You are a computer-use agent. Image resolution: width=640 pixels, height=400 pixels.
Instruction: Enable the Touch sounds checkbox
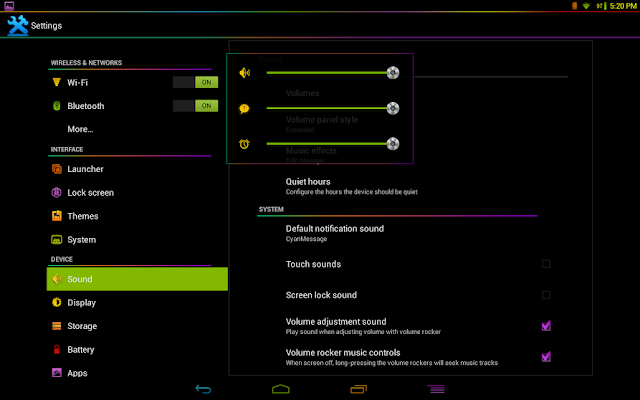pos(546,264)
